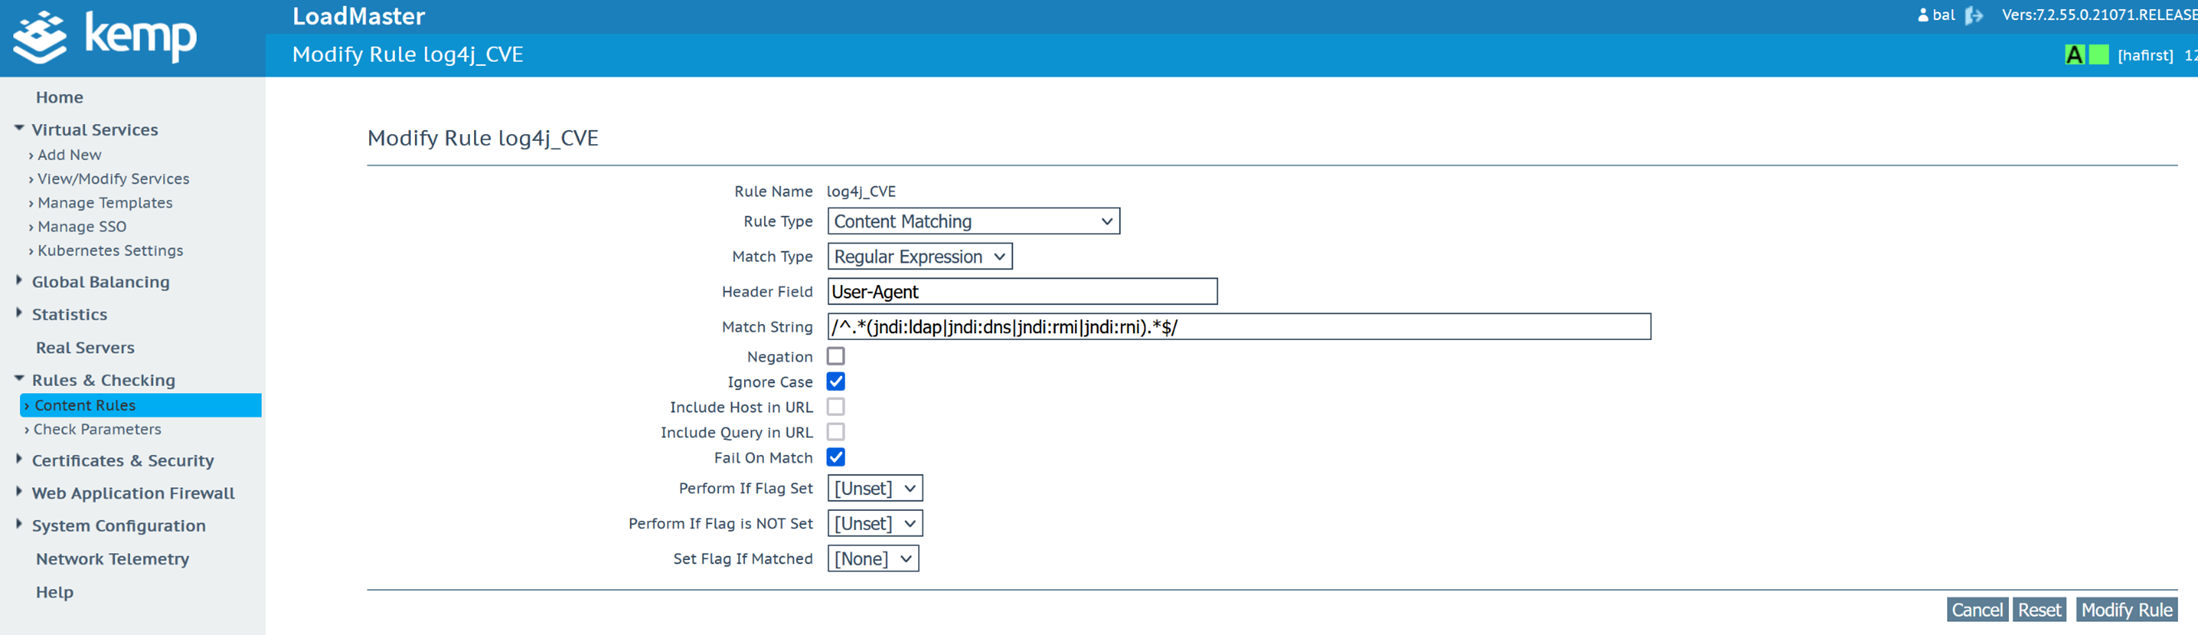This screenshot has height=635, width=2198.
Task: Toggle the Negation checkbox
Action: click(836, 356)
